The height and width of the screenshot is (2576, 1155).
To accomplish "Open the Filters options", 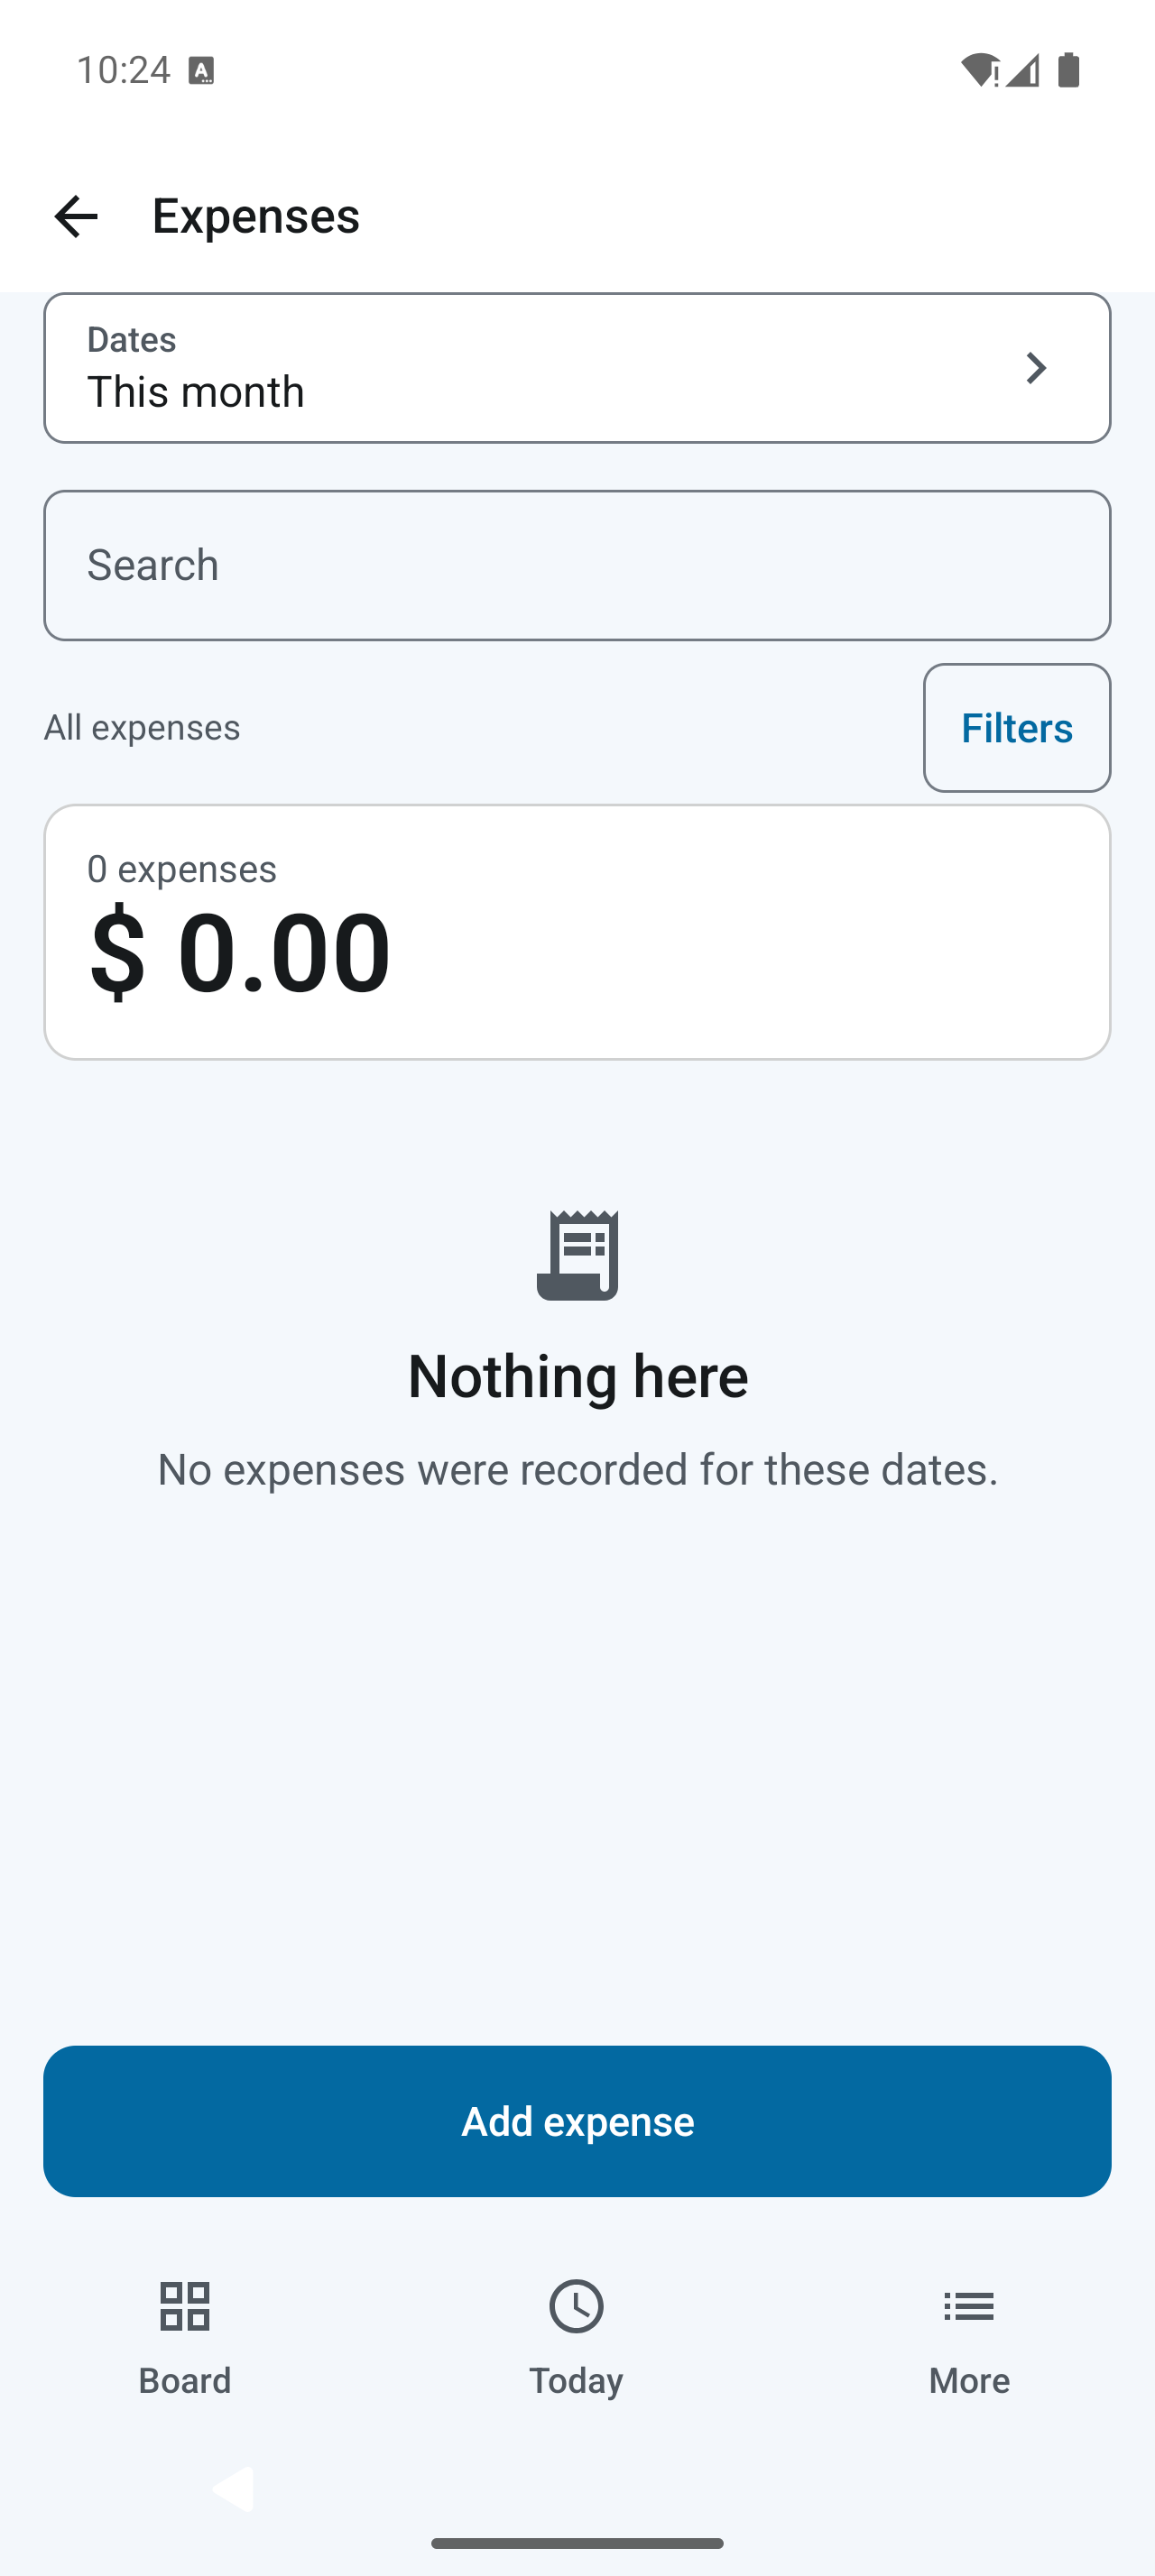I will point(1017,728).
